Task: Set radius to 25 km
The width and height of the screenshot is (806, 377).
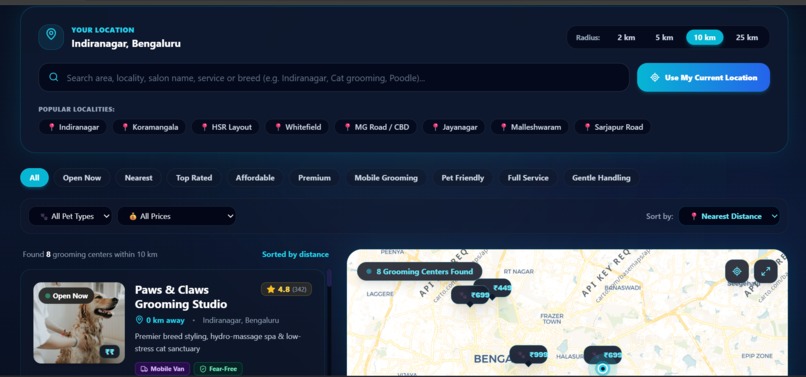Action: coord(746,38)
